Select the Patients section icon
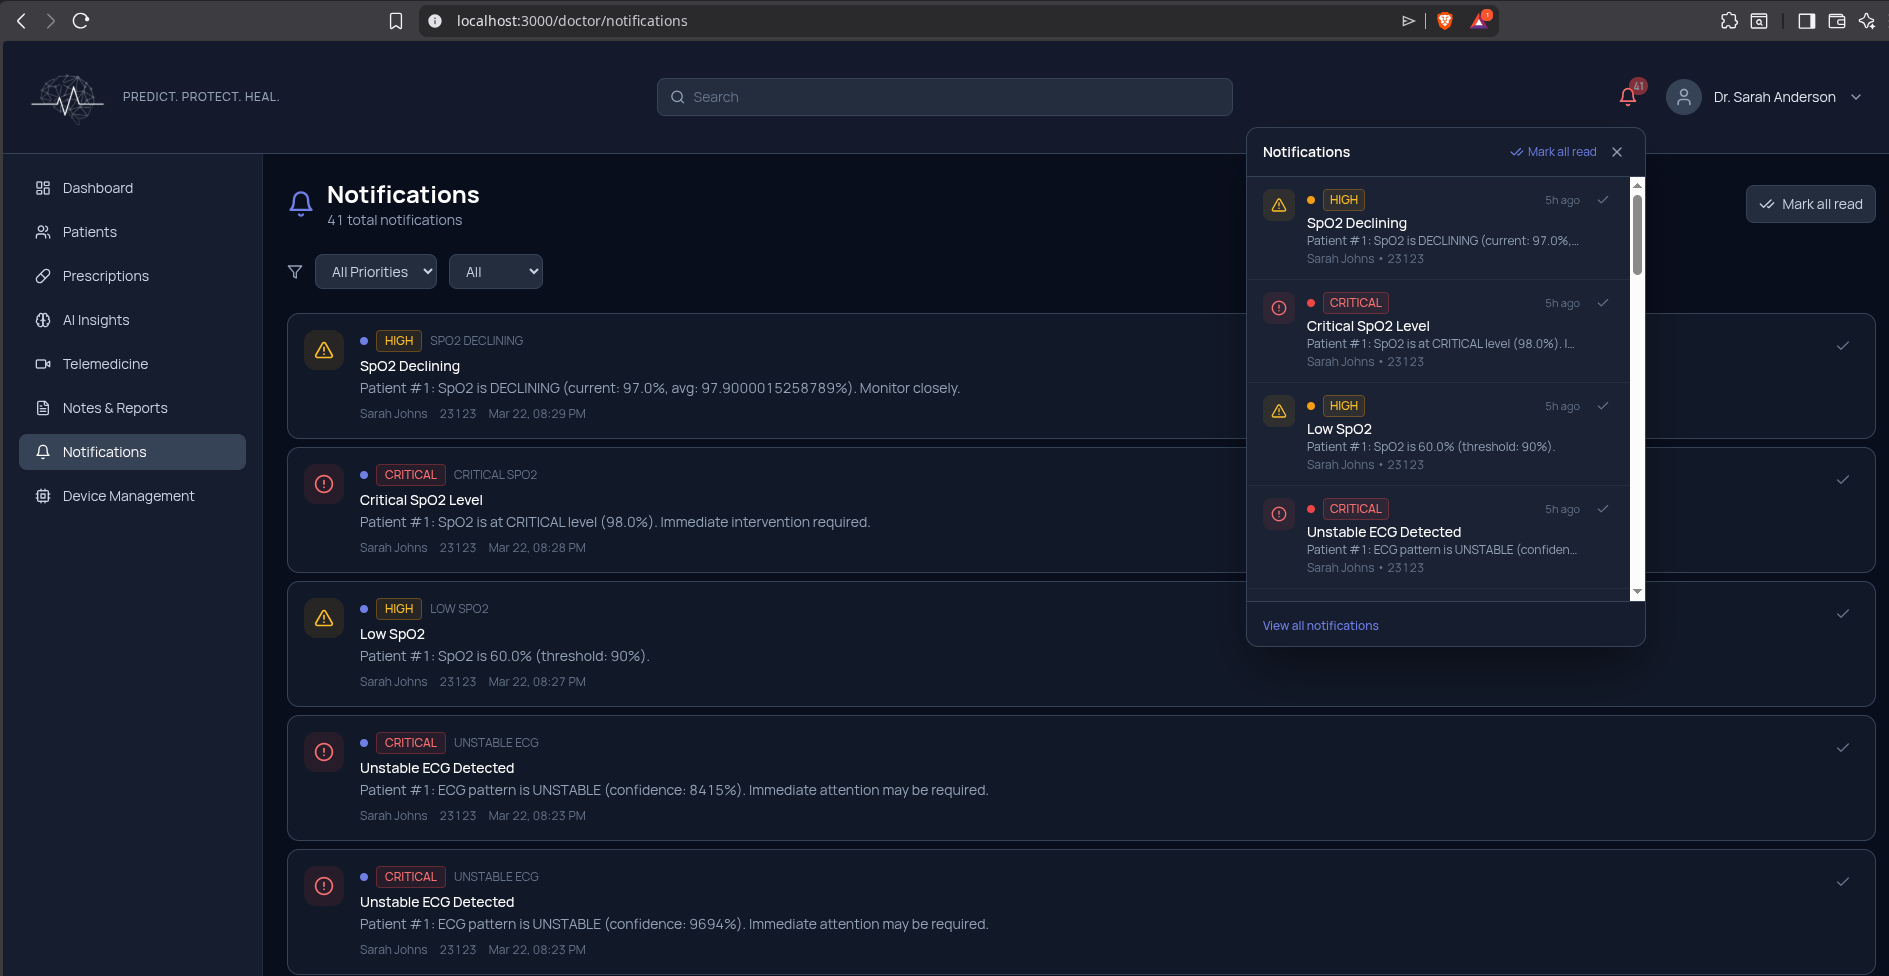Screen dimensions: 1889x976 (x=42, y=231)
